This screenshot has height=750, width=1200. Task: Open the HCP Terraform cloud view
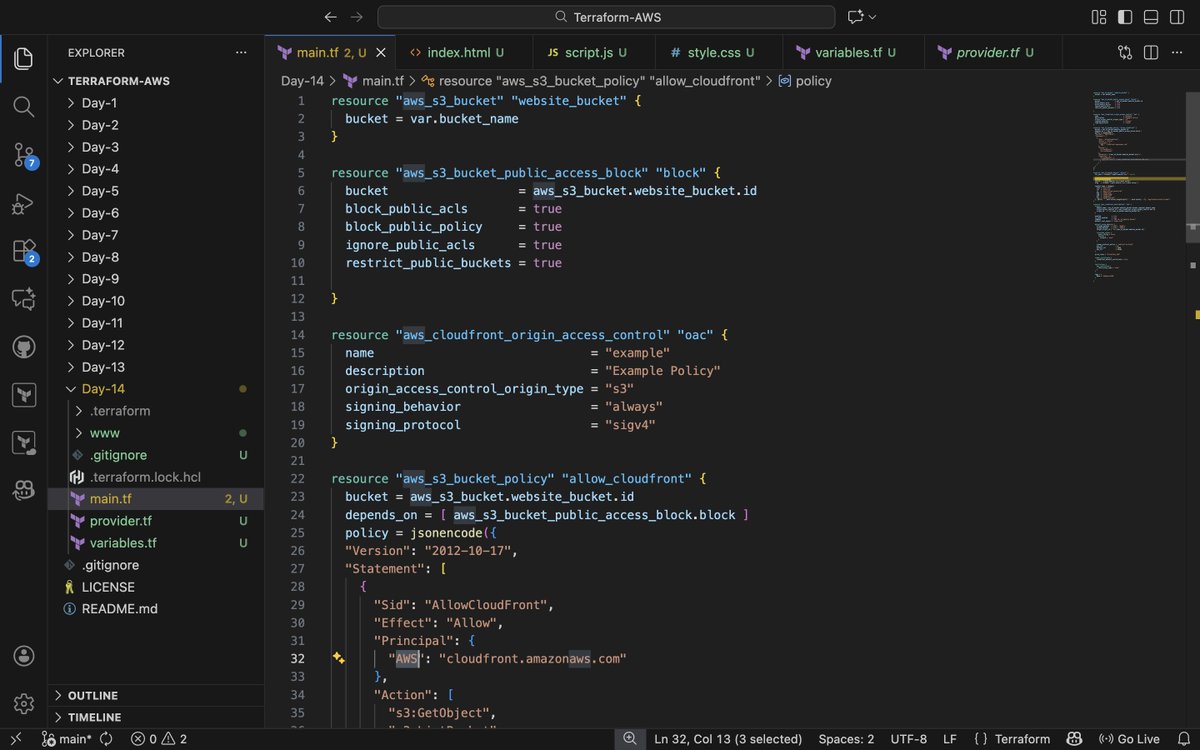pyautogui.click(x=23, y=443)
